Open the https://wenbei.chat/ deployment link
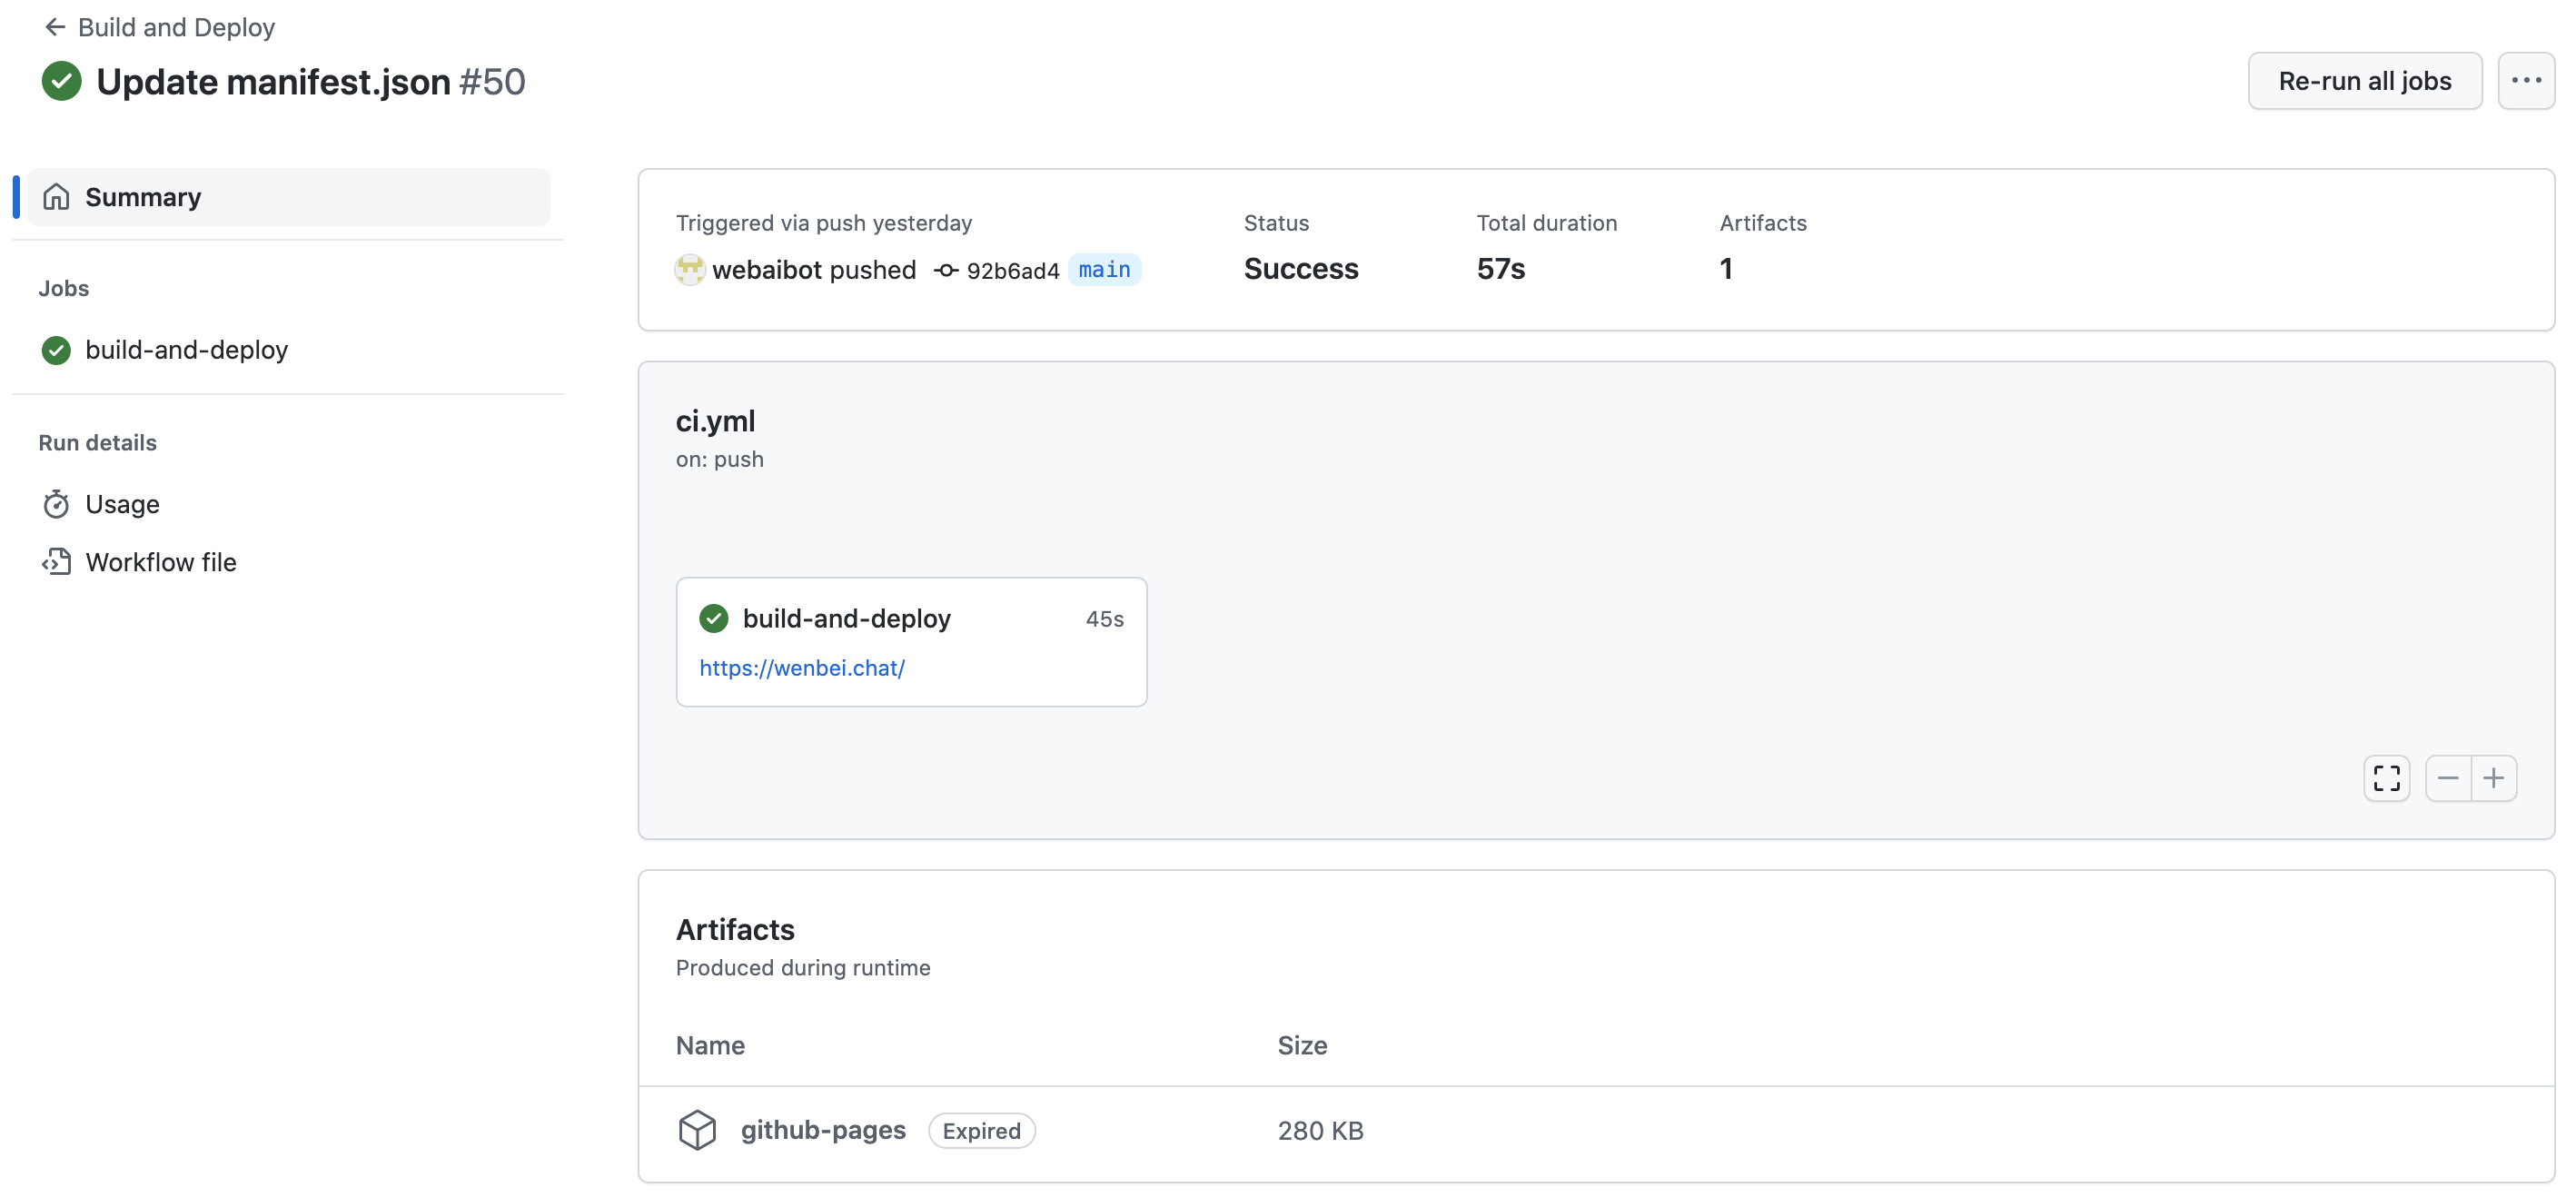 point(801,668)
